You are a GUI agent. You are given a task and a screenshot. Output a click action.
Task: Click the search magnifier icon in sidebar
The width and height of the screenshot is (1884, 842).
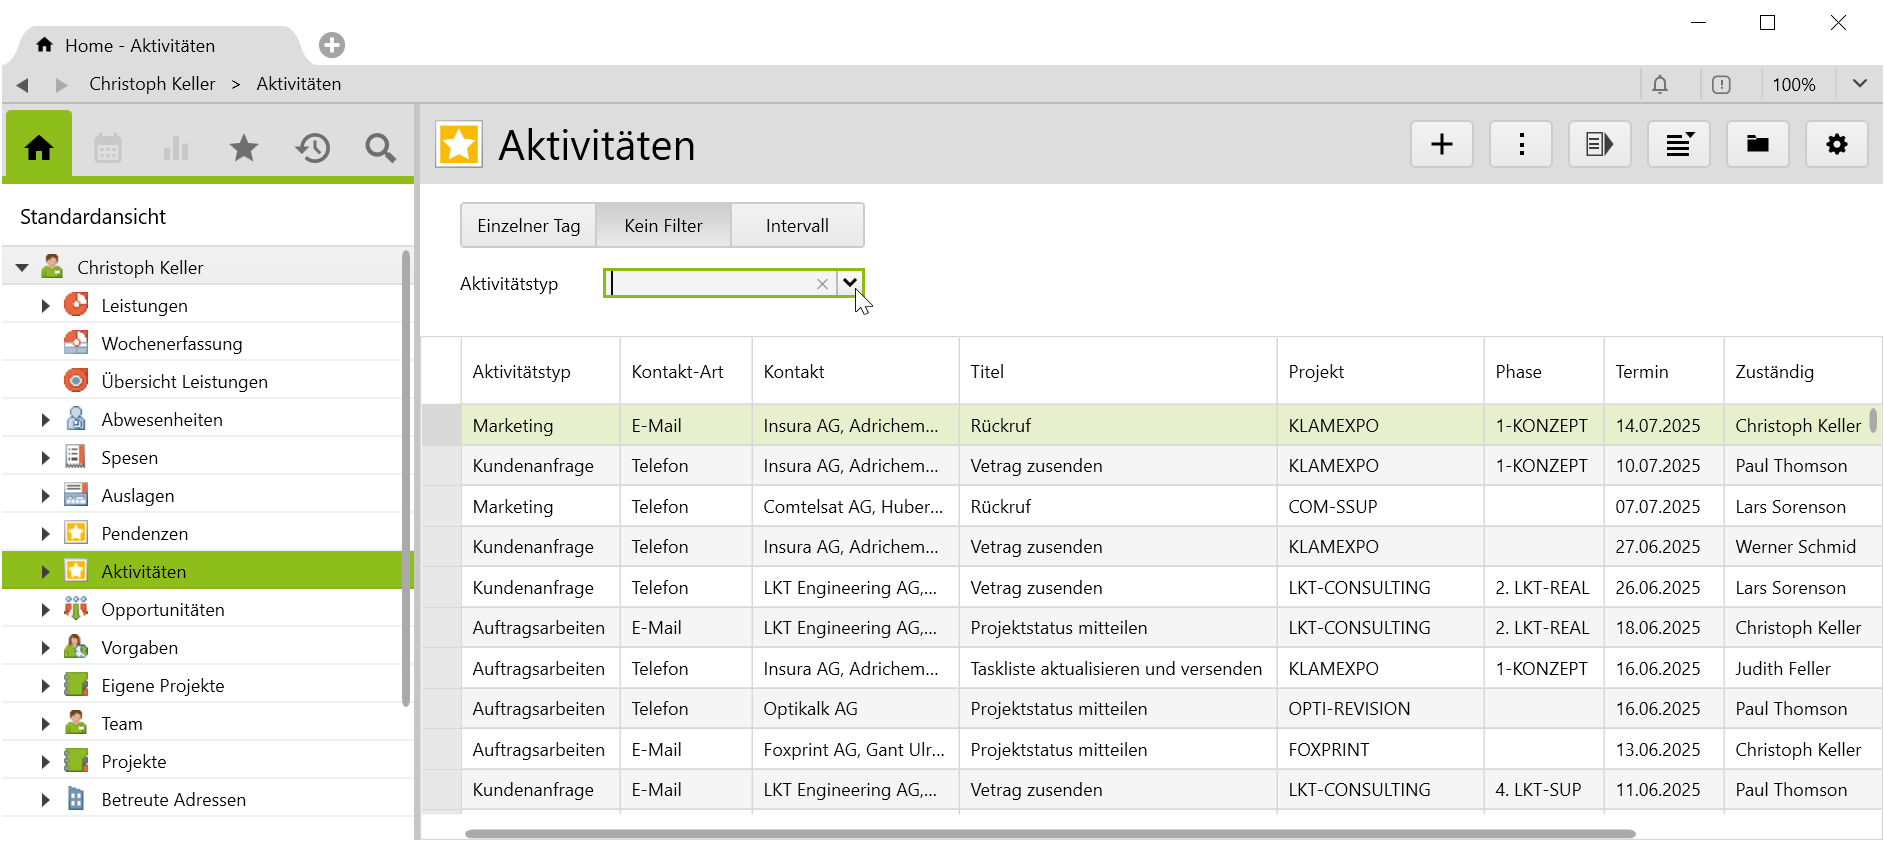380,149
